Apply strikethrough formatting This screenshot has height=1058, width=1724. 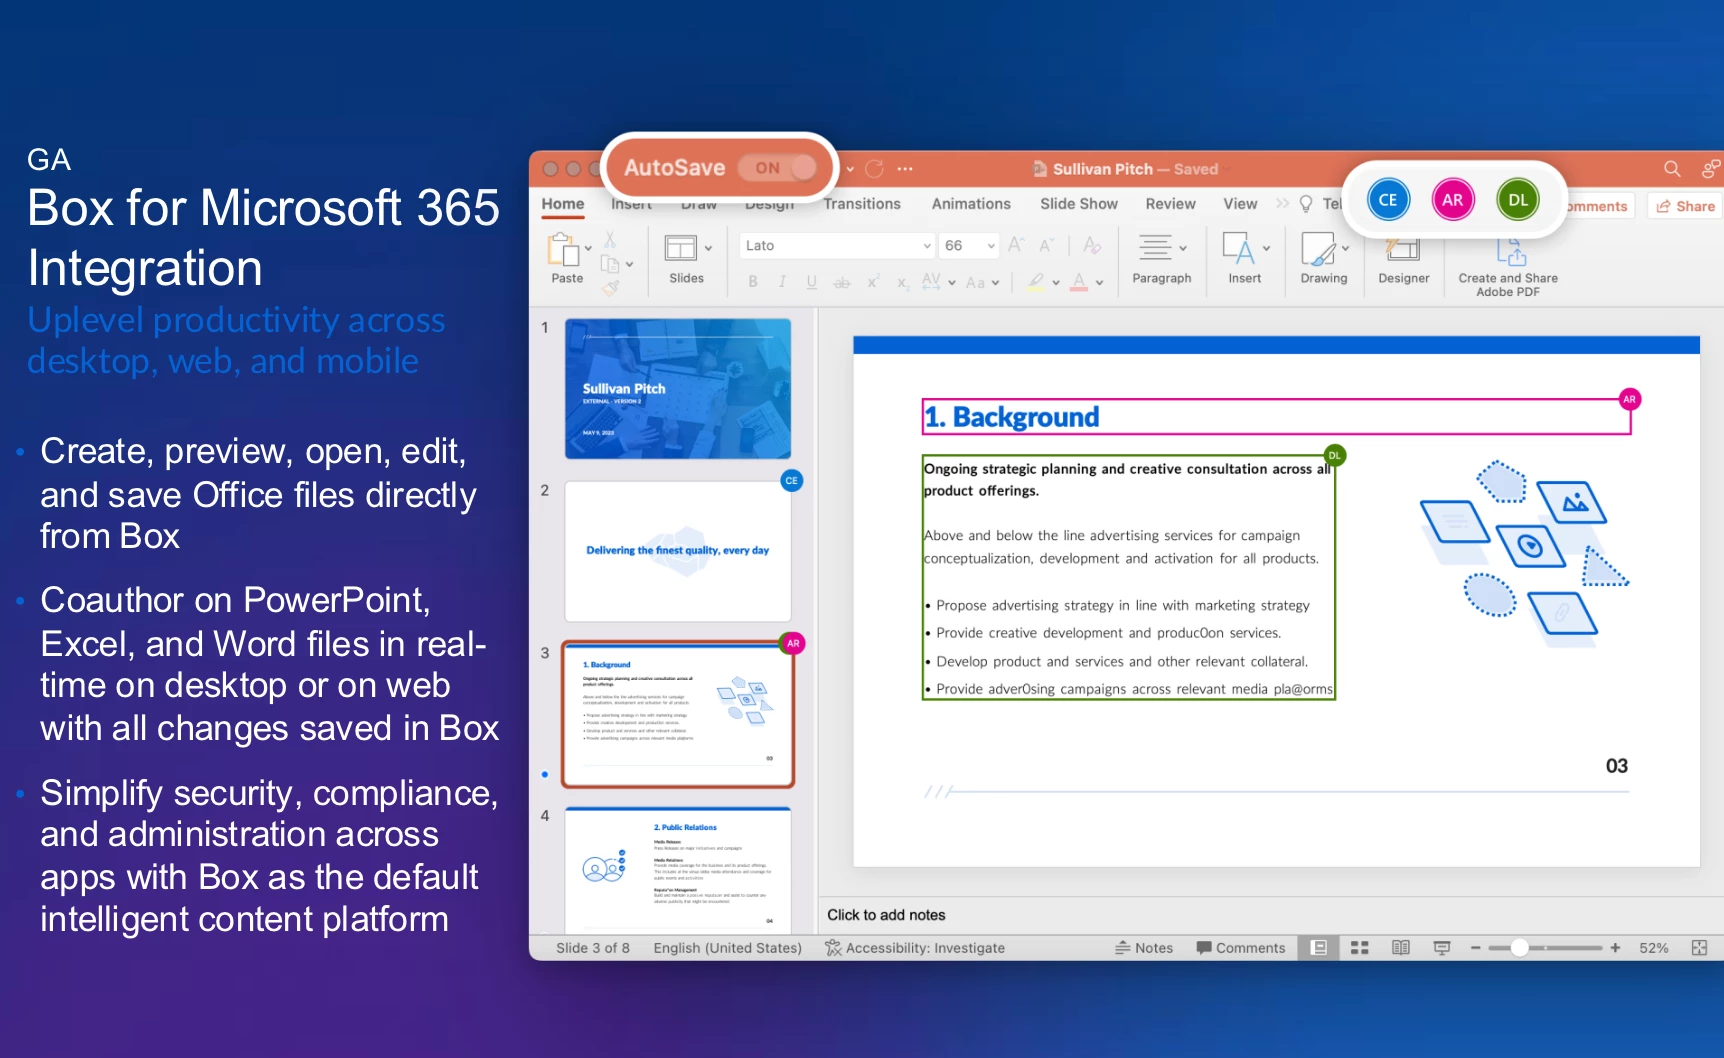pos(842,283)
